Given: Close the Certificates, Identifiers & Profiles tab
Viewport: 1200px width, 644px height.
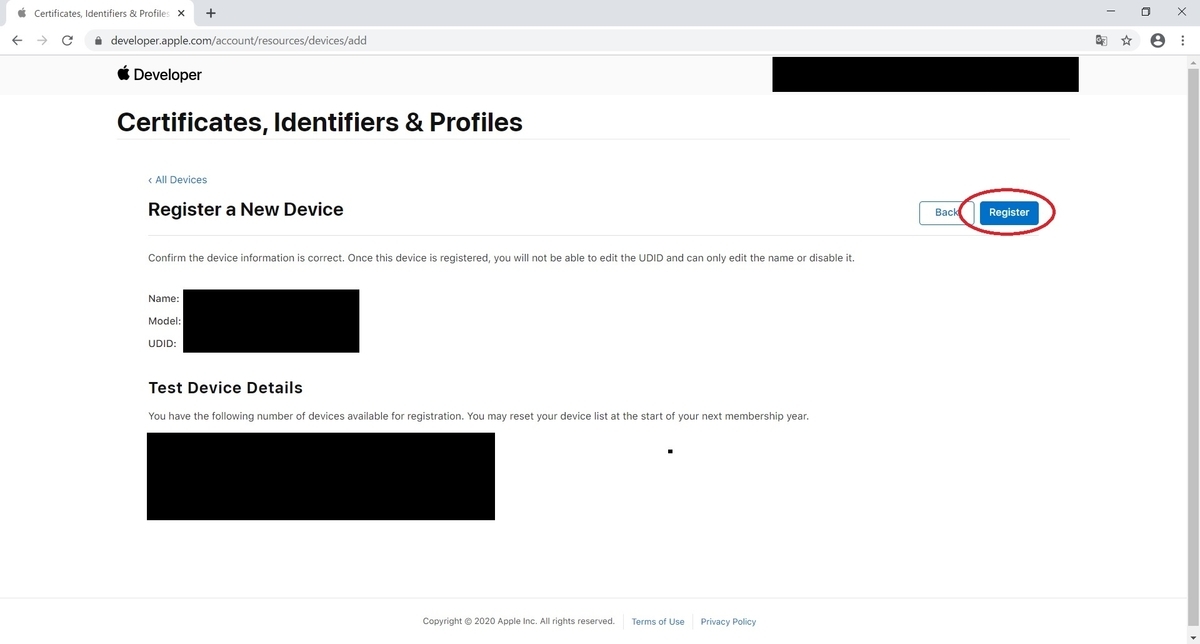Looking at the screenshot, I should coord(181,14).
